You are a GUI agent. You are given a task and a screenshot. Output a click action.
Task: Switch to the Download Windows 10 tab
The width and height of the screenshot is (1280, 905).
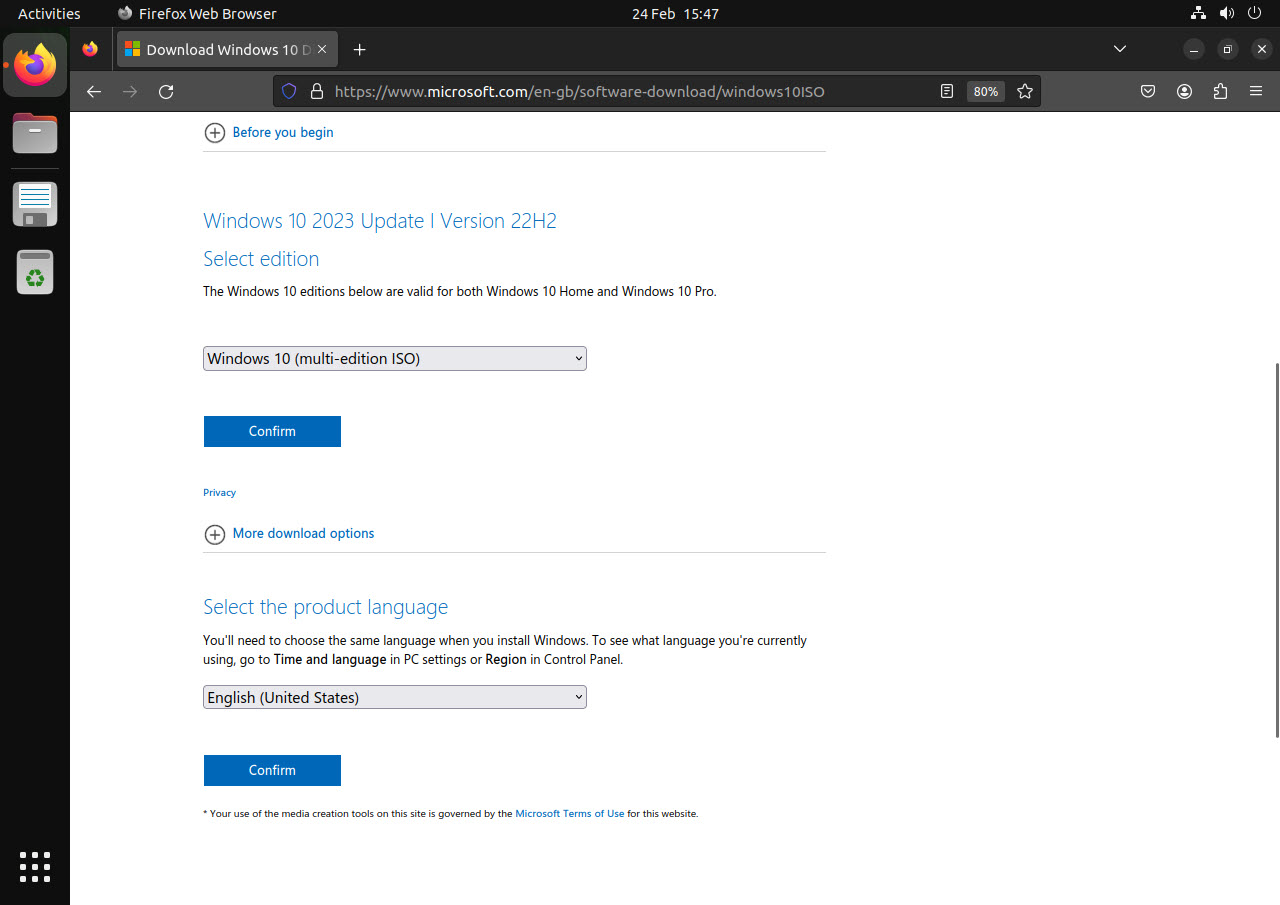220,49
